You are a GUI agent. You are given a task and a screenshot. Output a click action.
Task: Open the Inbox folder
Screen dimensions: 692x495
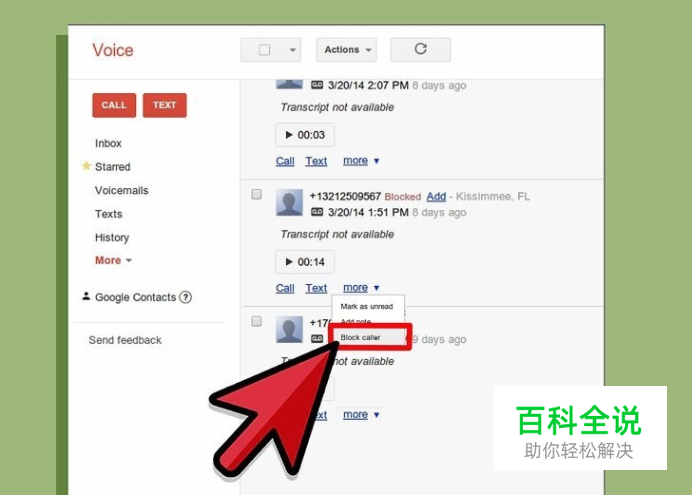108,143
